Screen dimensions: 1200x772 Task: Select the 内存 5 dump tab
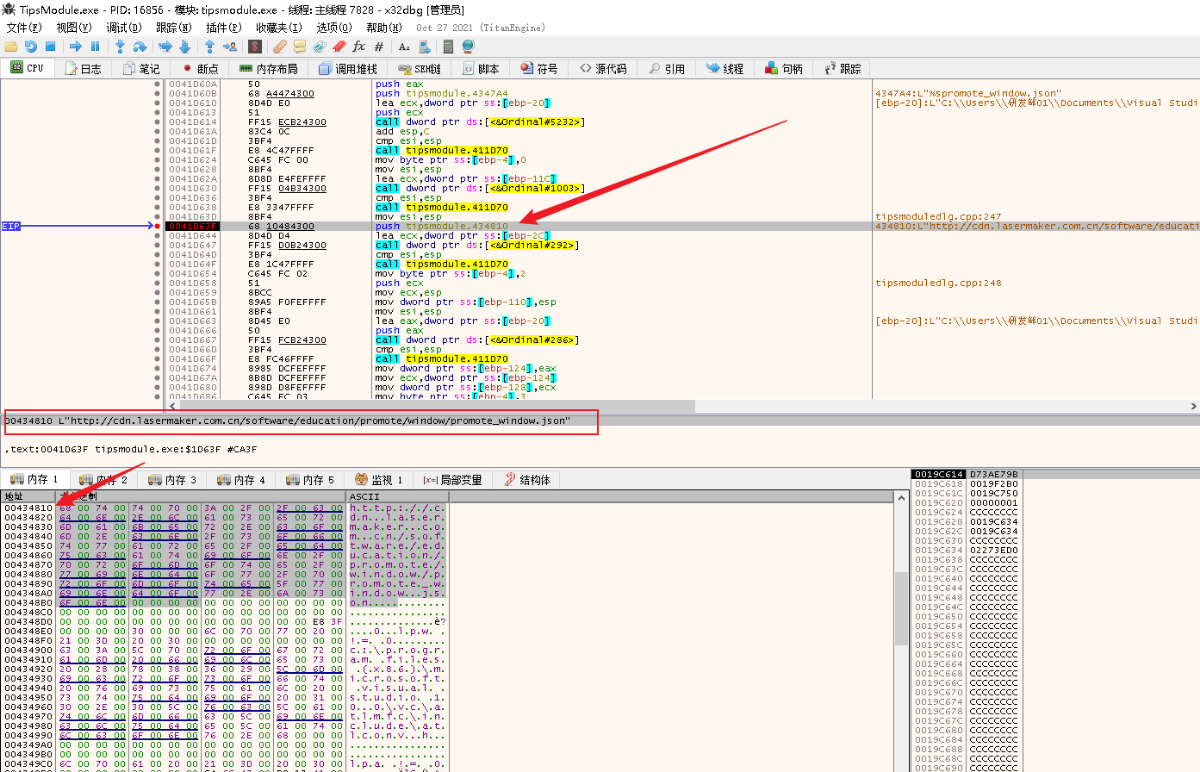310,480
